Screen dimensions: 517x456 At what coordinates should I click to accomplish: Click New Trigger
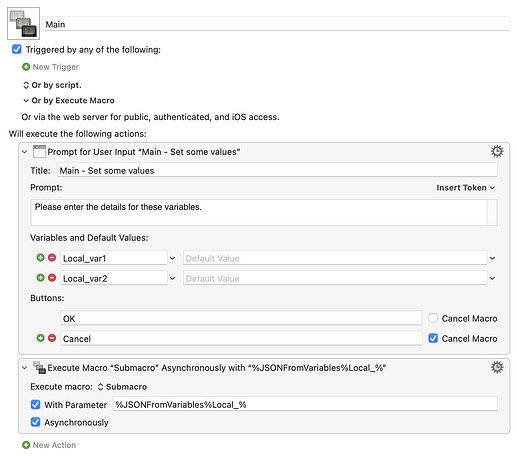(50, 67)
